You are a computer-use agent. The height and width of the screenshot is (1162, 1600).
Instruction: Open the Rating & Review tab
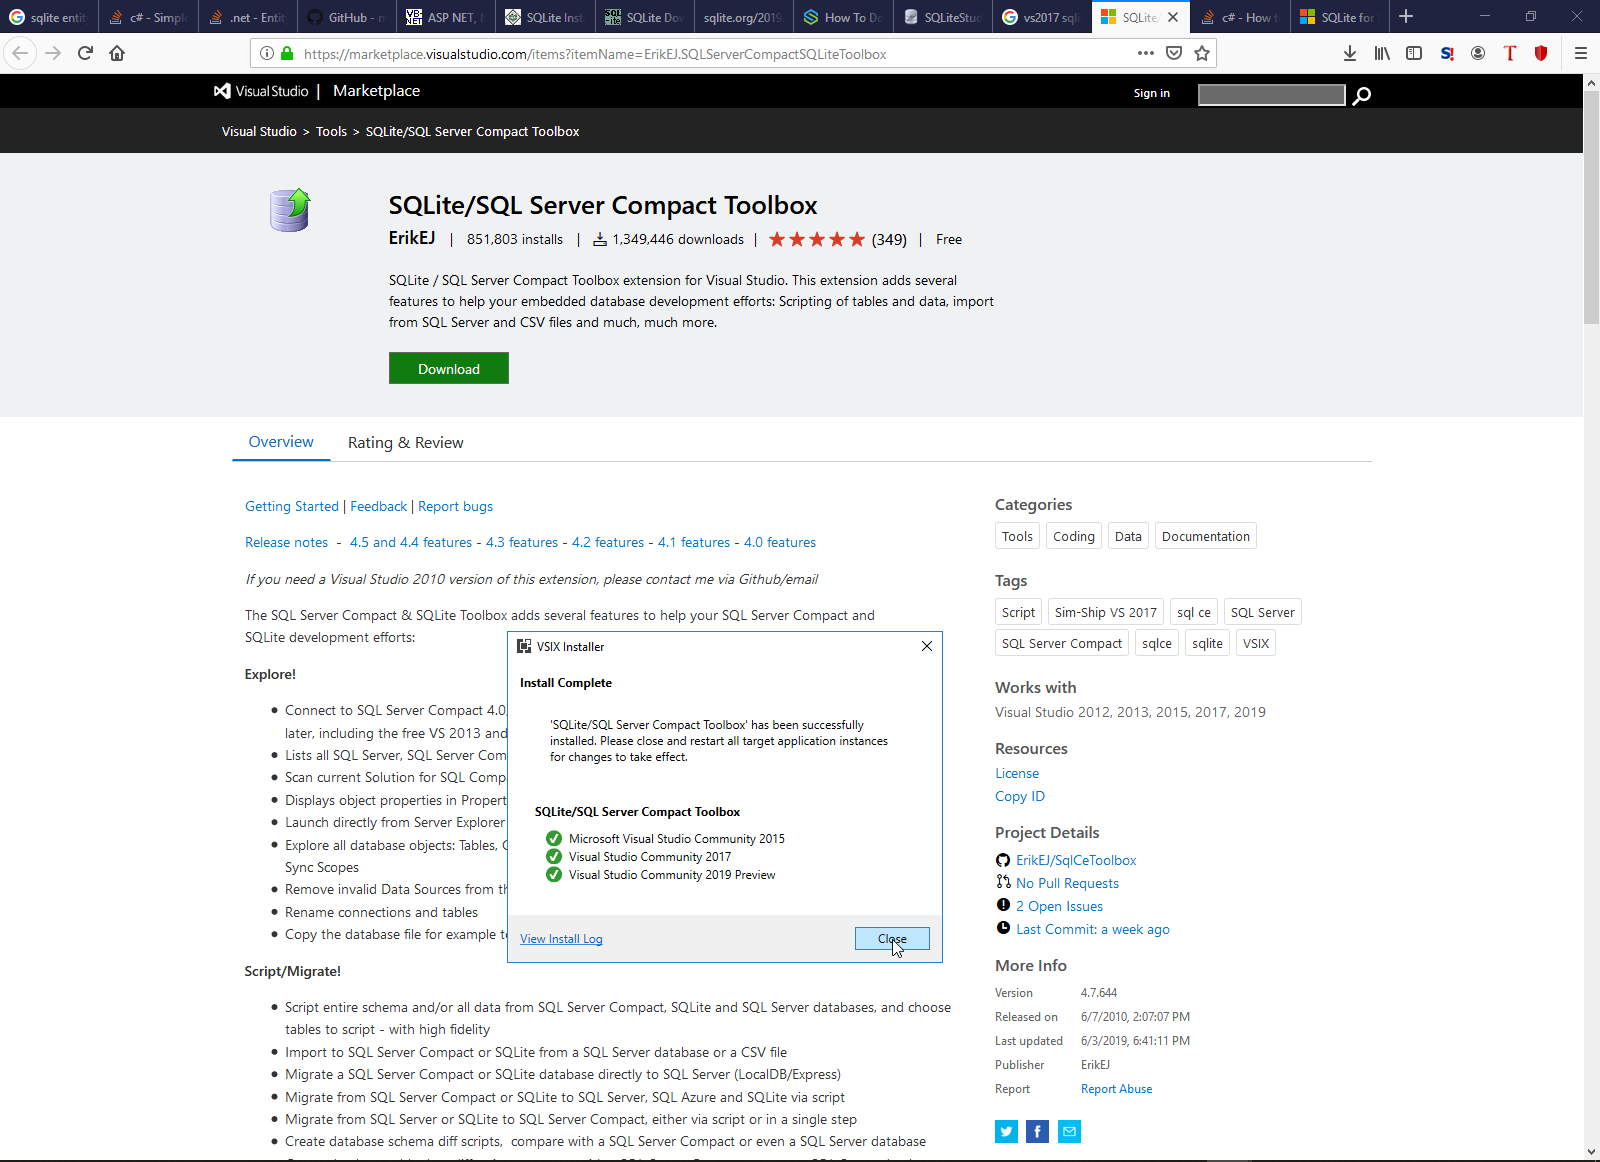405,443
